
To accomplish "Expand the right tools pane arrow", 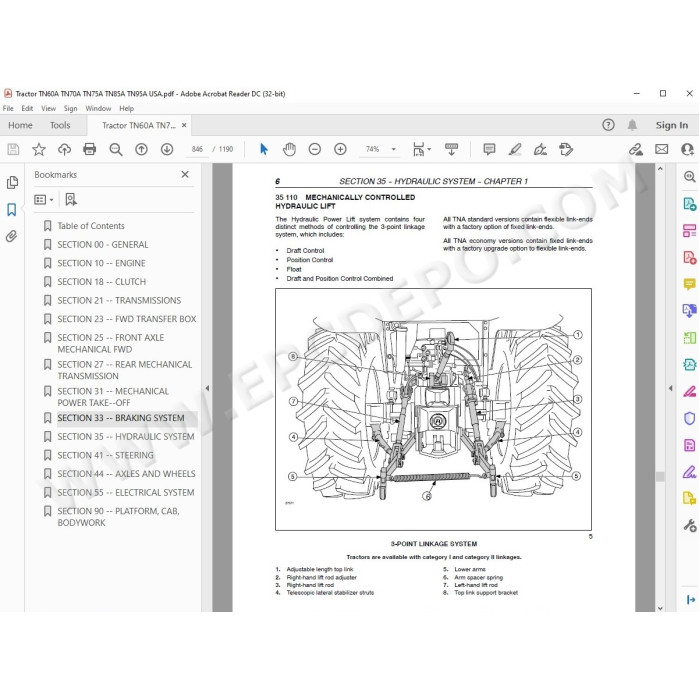I will point(671,388).
